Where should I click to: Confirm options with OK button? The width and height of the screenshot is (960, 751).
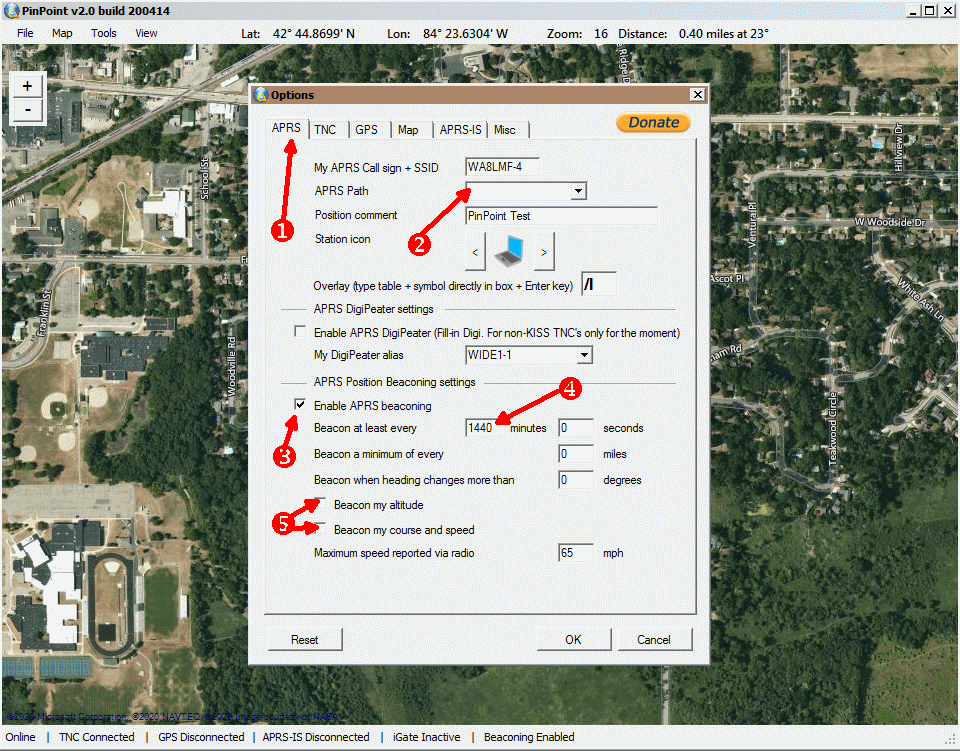574,640
